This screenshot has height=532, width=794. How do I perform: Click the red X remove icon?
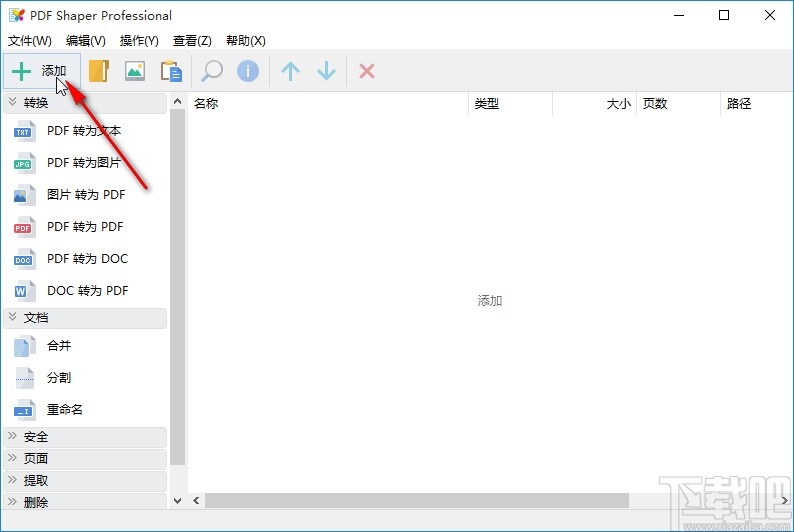click(367, 71)
